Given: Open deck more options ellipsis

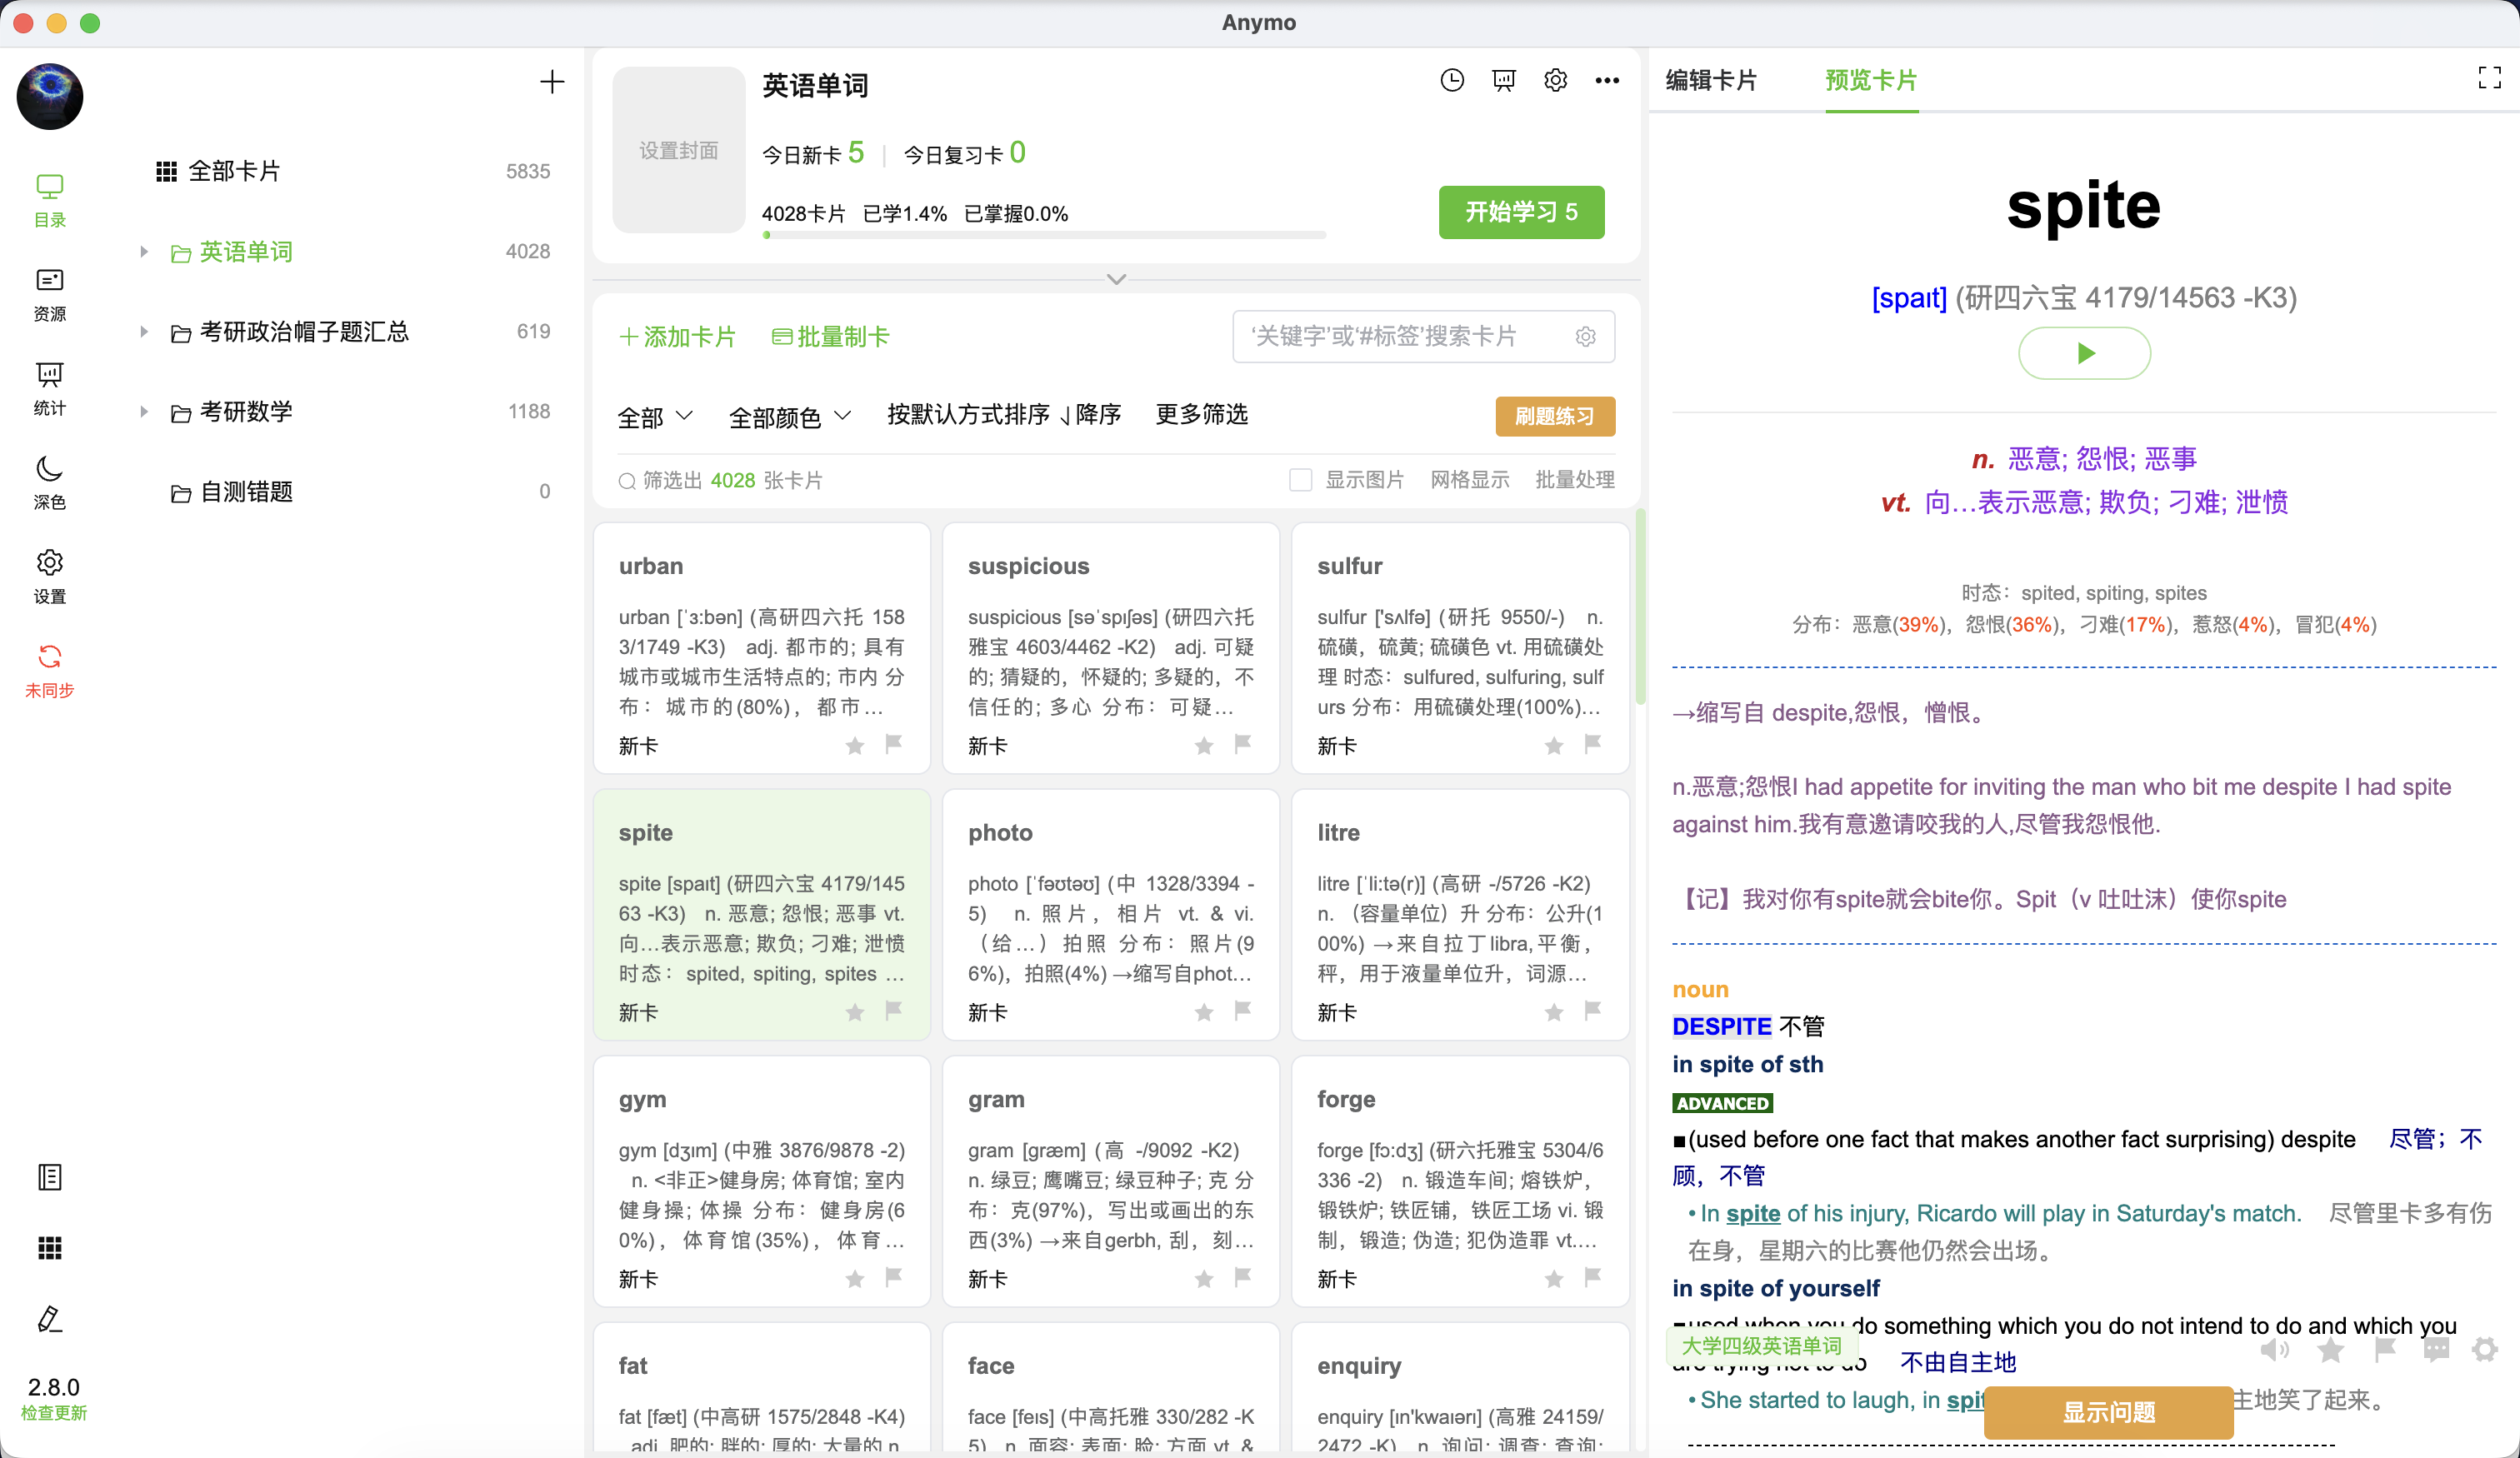Looking at the screenshot, I should (x=1607, y=80).
